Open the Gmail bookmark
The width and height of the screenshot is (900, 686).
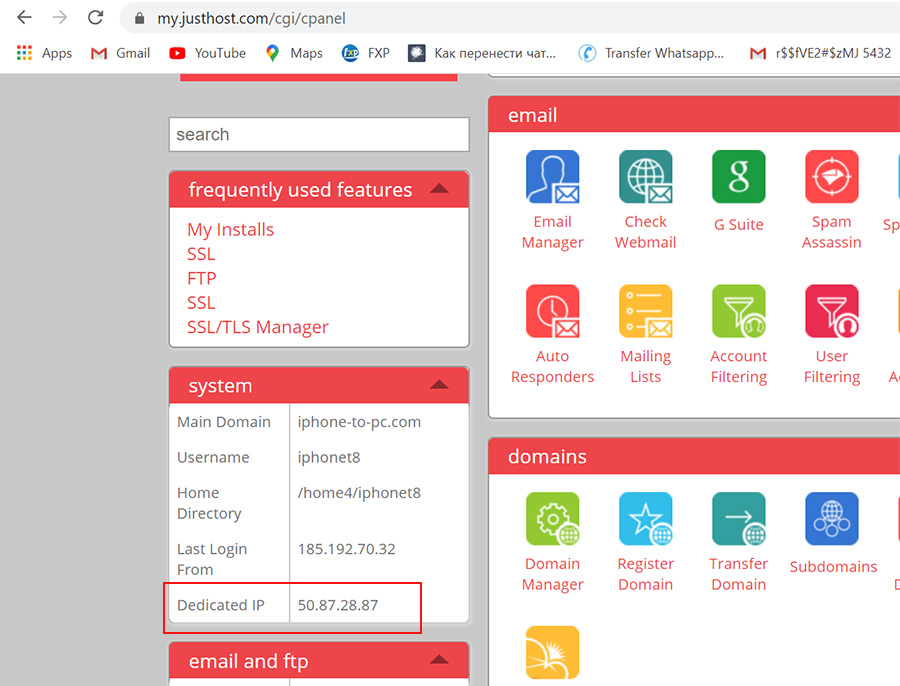tap(120, 53)
